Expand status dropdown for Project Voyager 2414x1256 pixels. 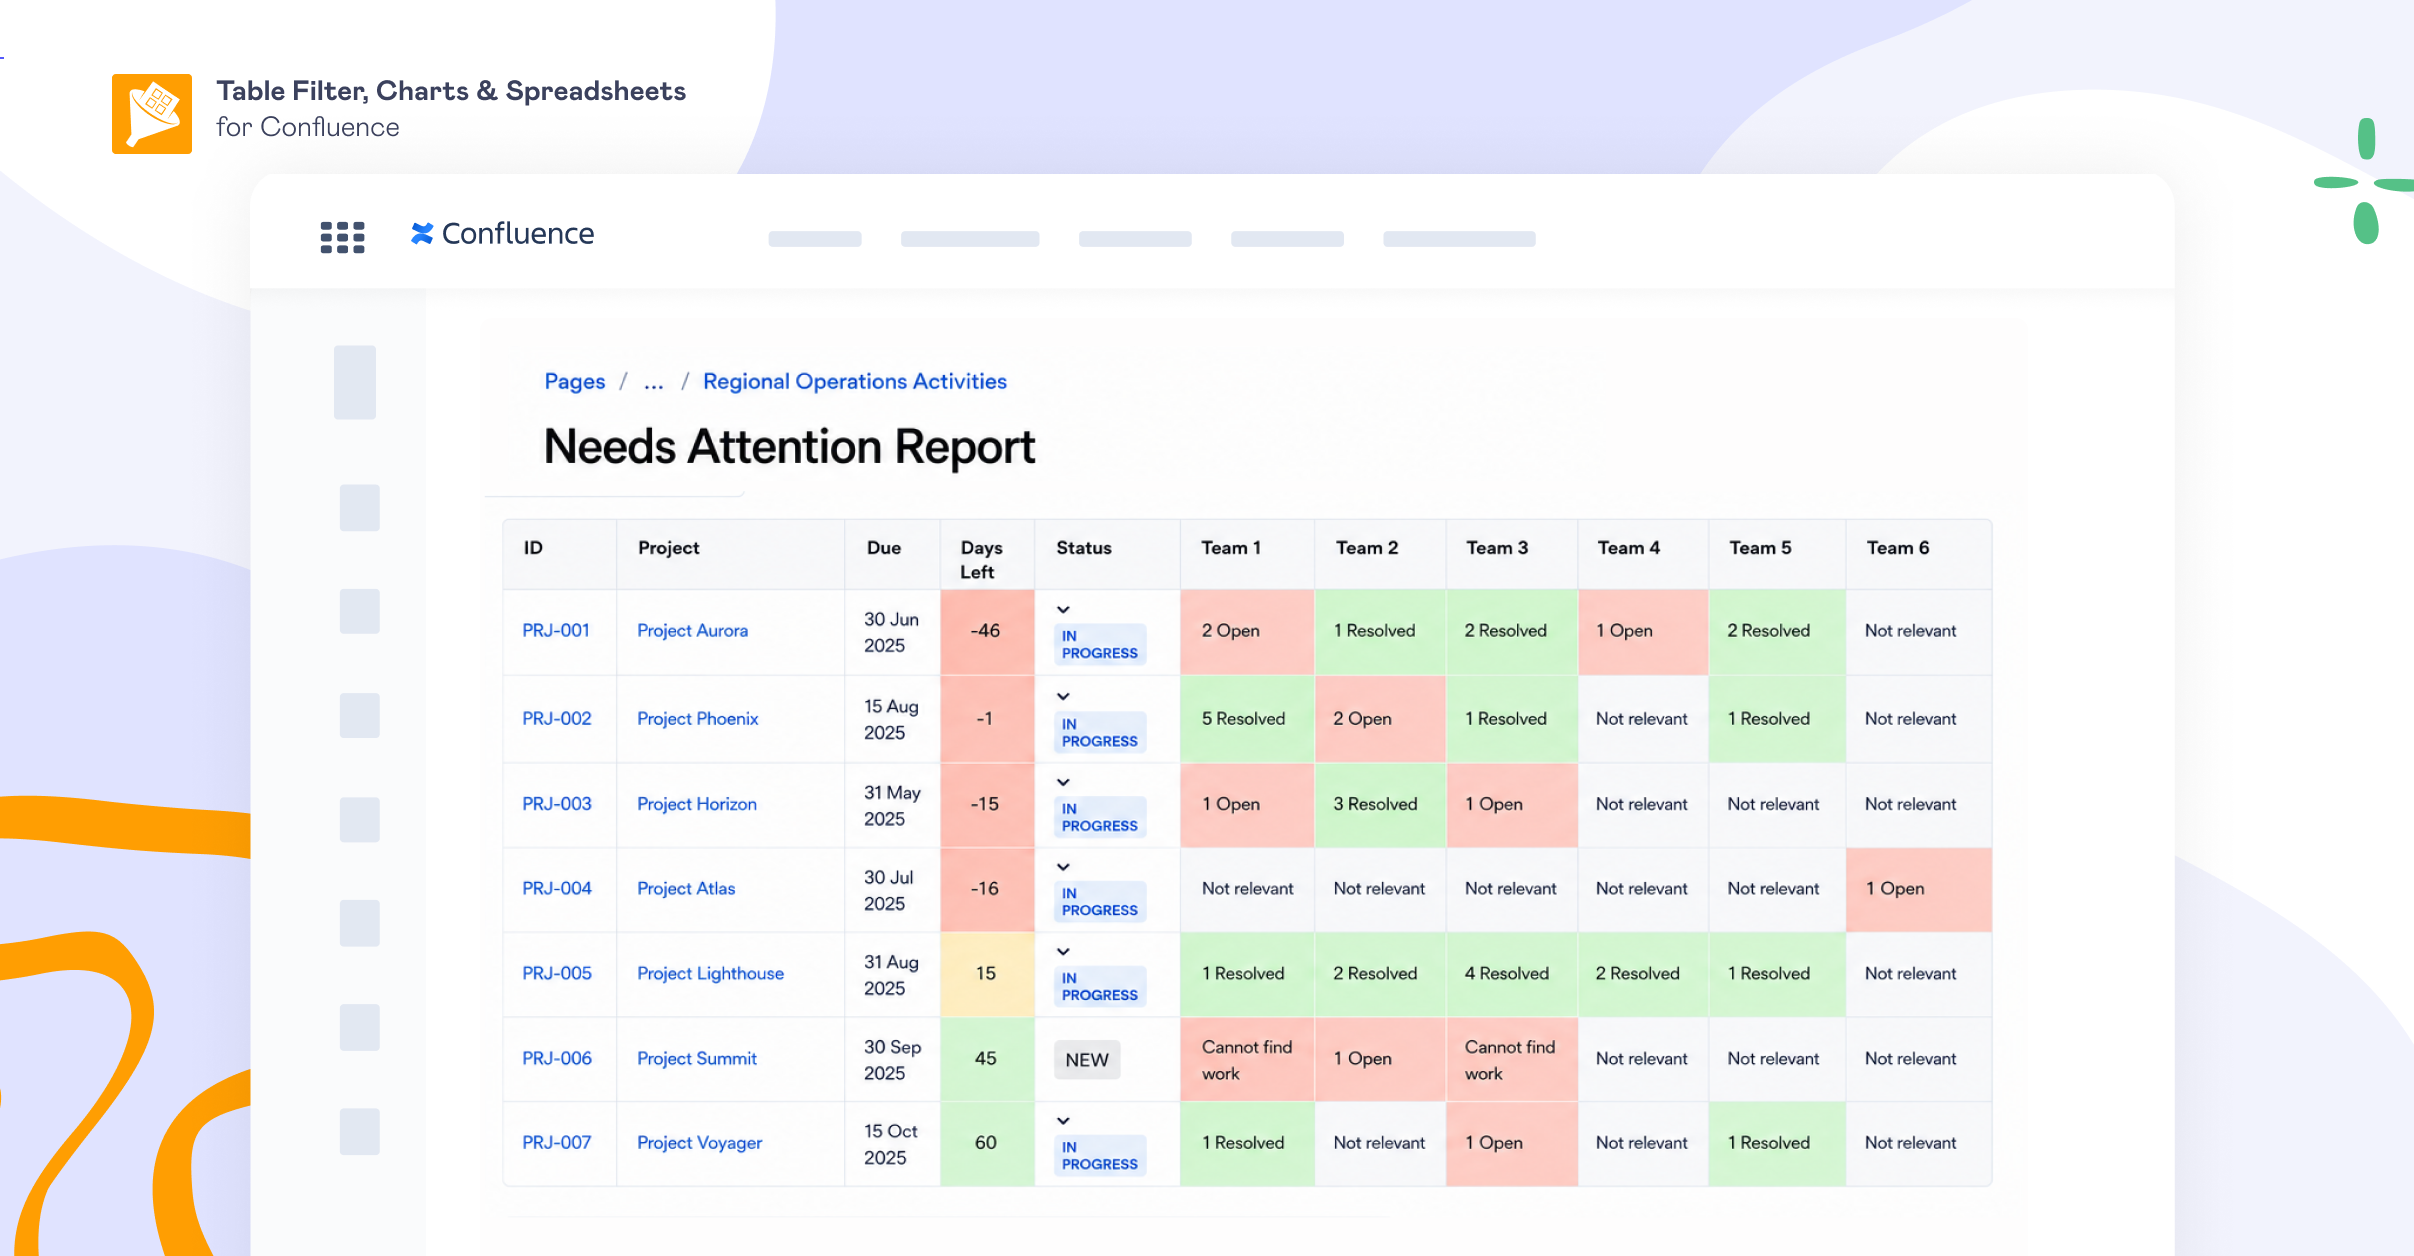tap(1063, 1120)
